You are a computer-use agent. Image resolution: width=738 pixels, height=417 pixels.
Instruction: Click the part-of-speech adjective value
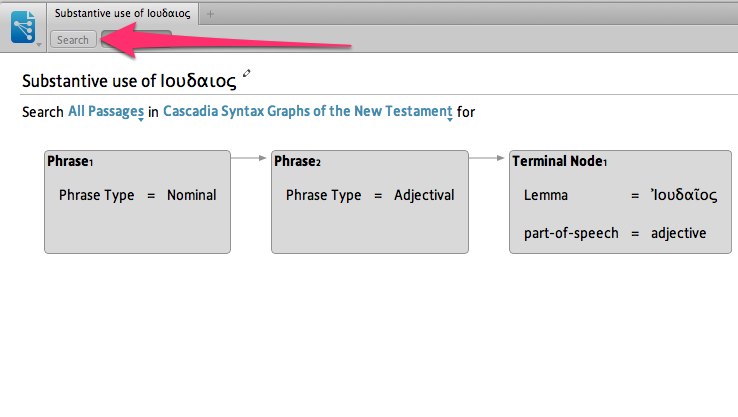click(x=678, y=233)
